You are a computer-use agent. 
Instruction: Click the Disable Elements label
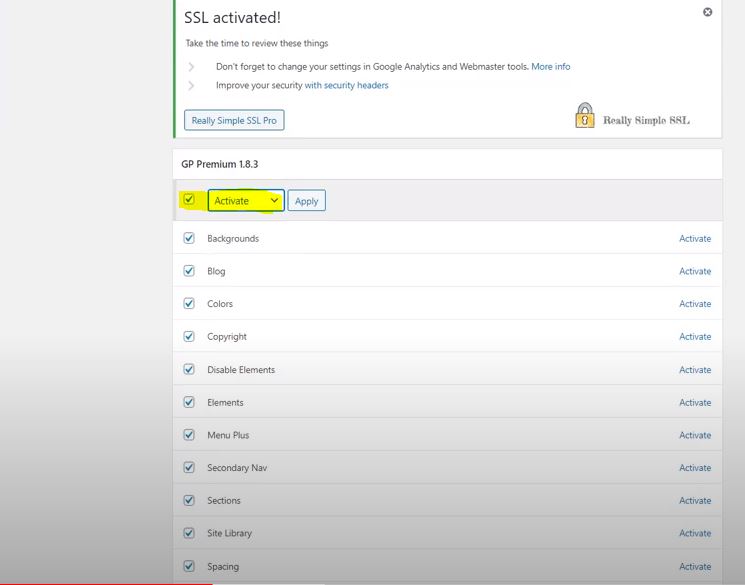click(241, 370)
